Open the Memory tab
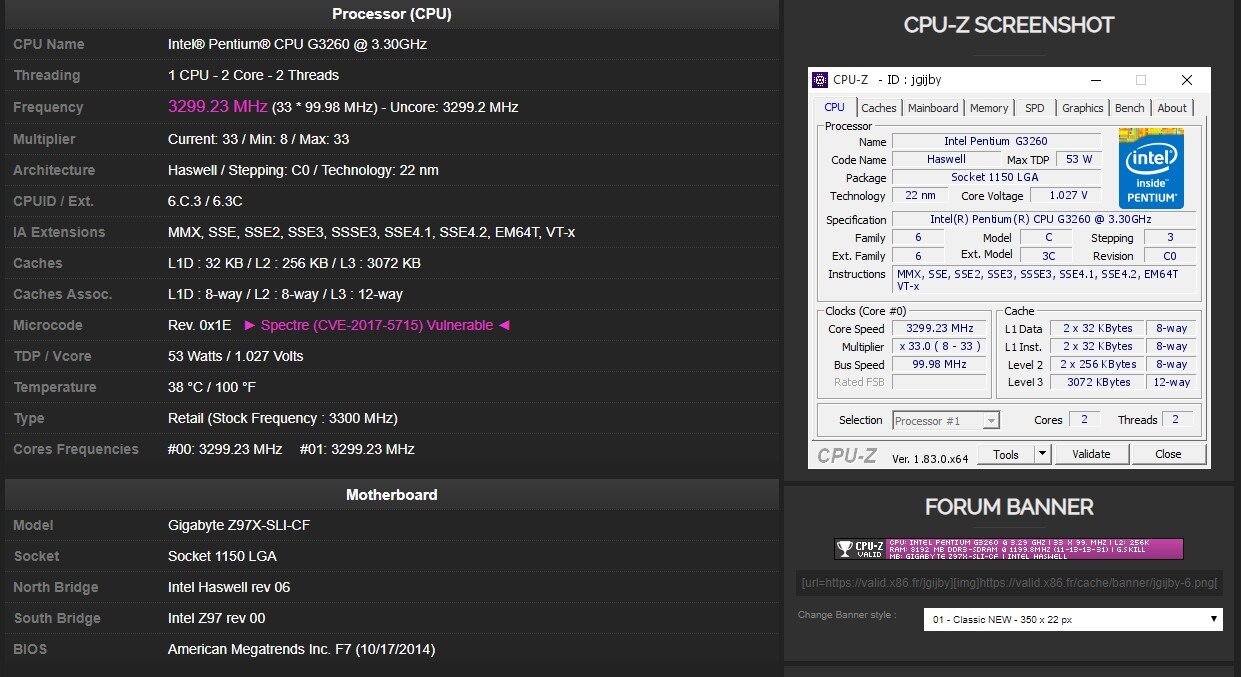Screen dimensions: 1241x677 point(989,108)
